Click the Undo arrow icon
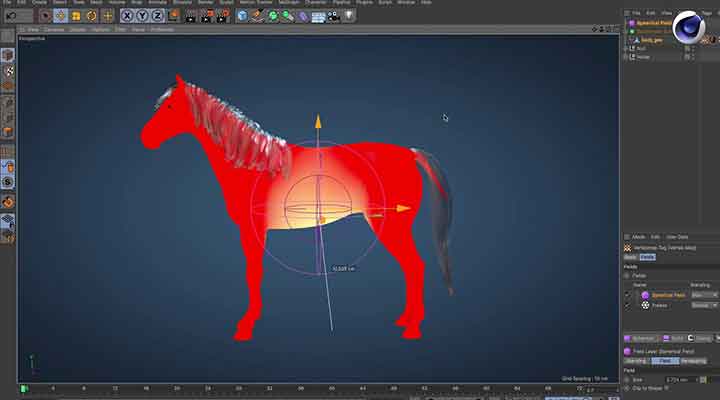Image resolution: width=720 pixels, height=400 pixels. pos(10,16)
